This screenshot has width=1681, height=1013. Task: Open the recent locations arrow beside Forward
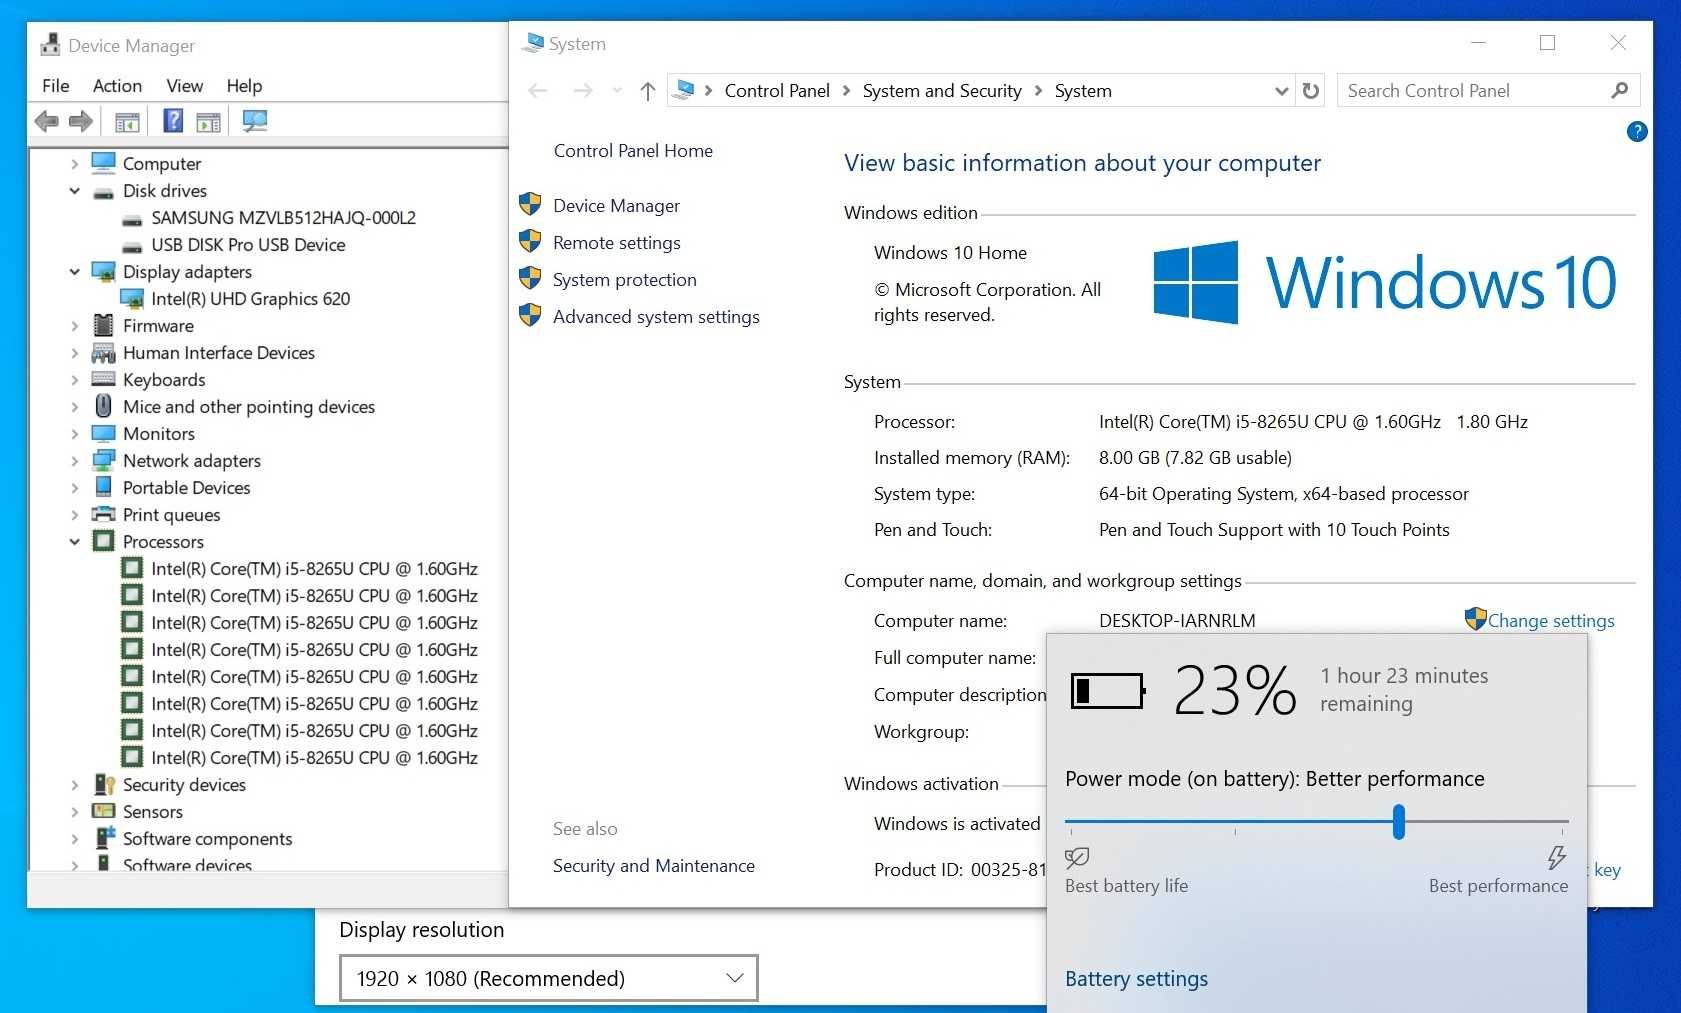tap(617, 91)
